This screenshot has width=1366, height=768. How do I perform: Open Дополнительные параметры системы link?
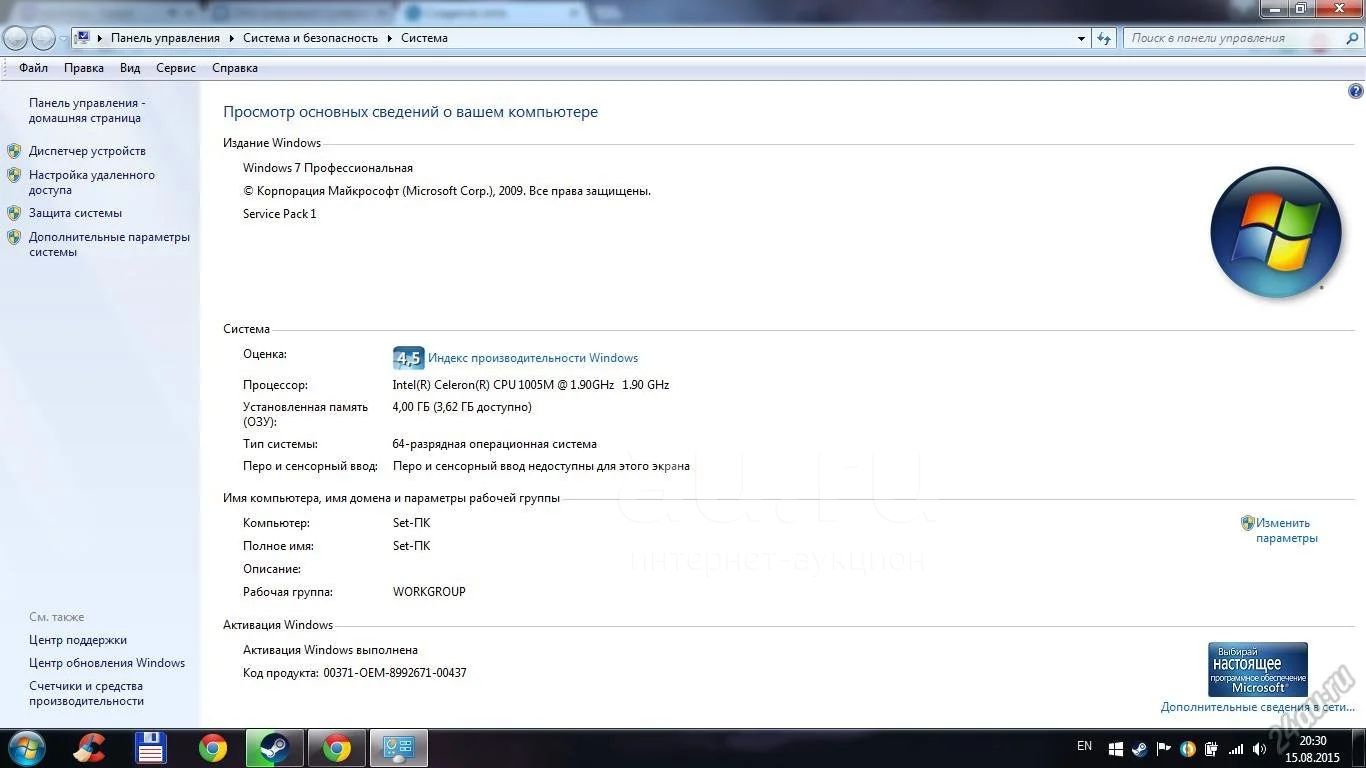point(109,244)
